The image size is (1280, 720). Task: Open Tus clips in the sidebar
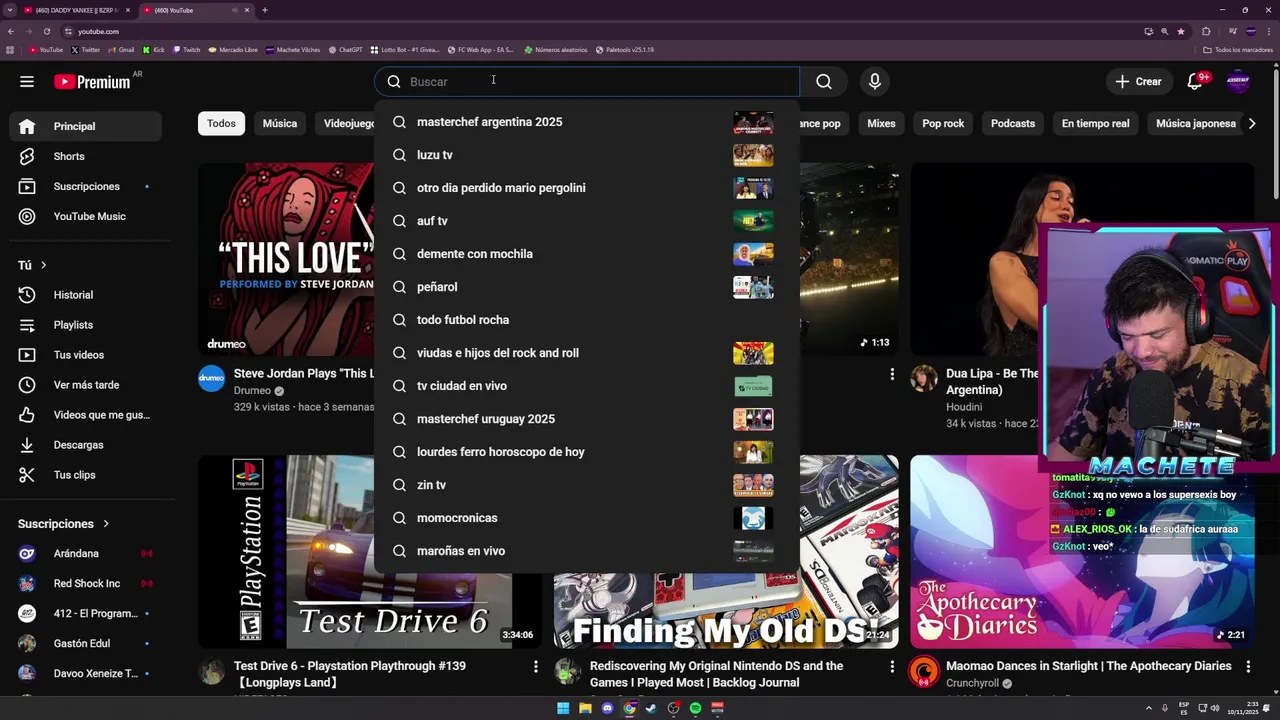[x=86, y=475]
